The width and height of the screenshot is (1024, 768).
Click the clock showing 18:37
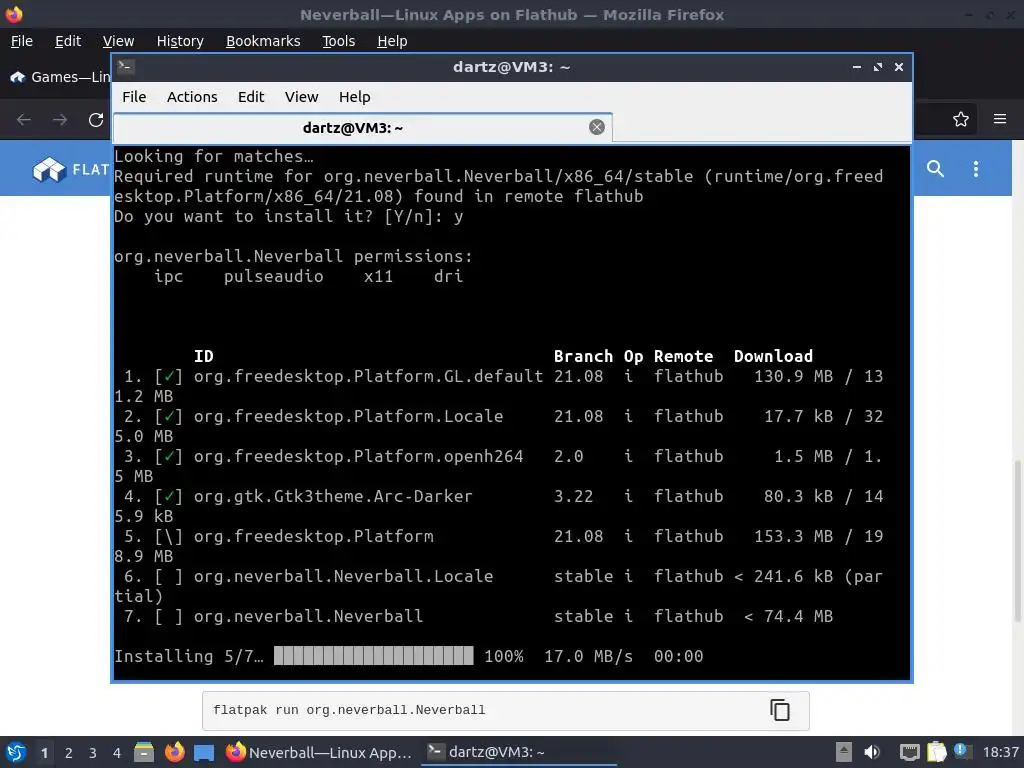click(1000, 752)
